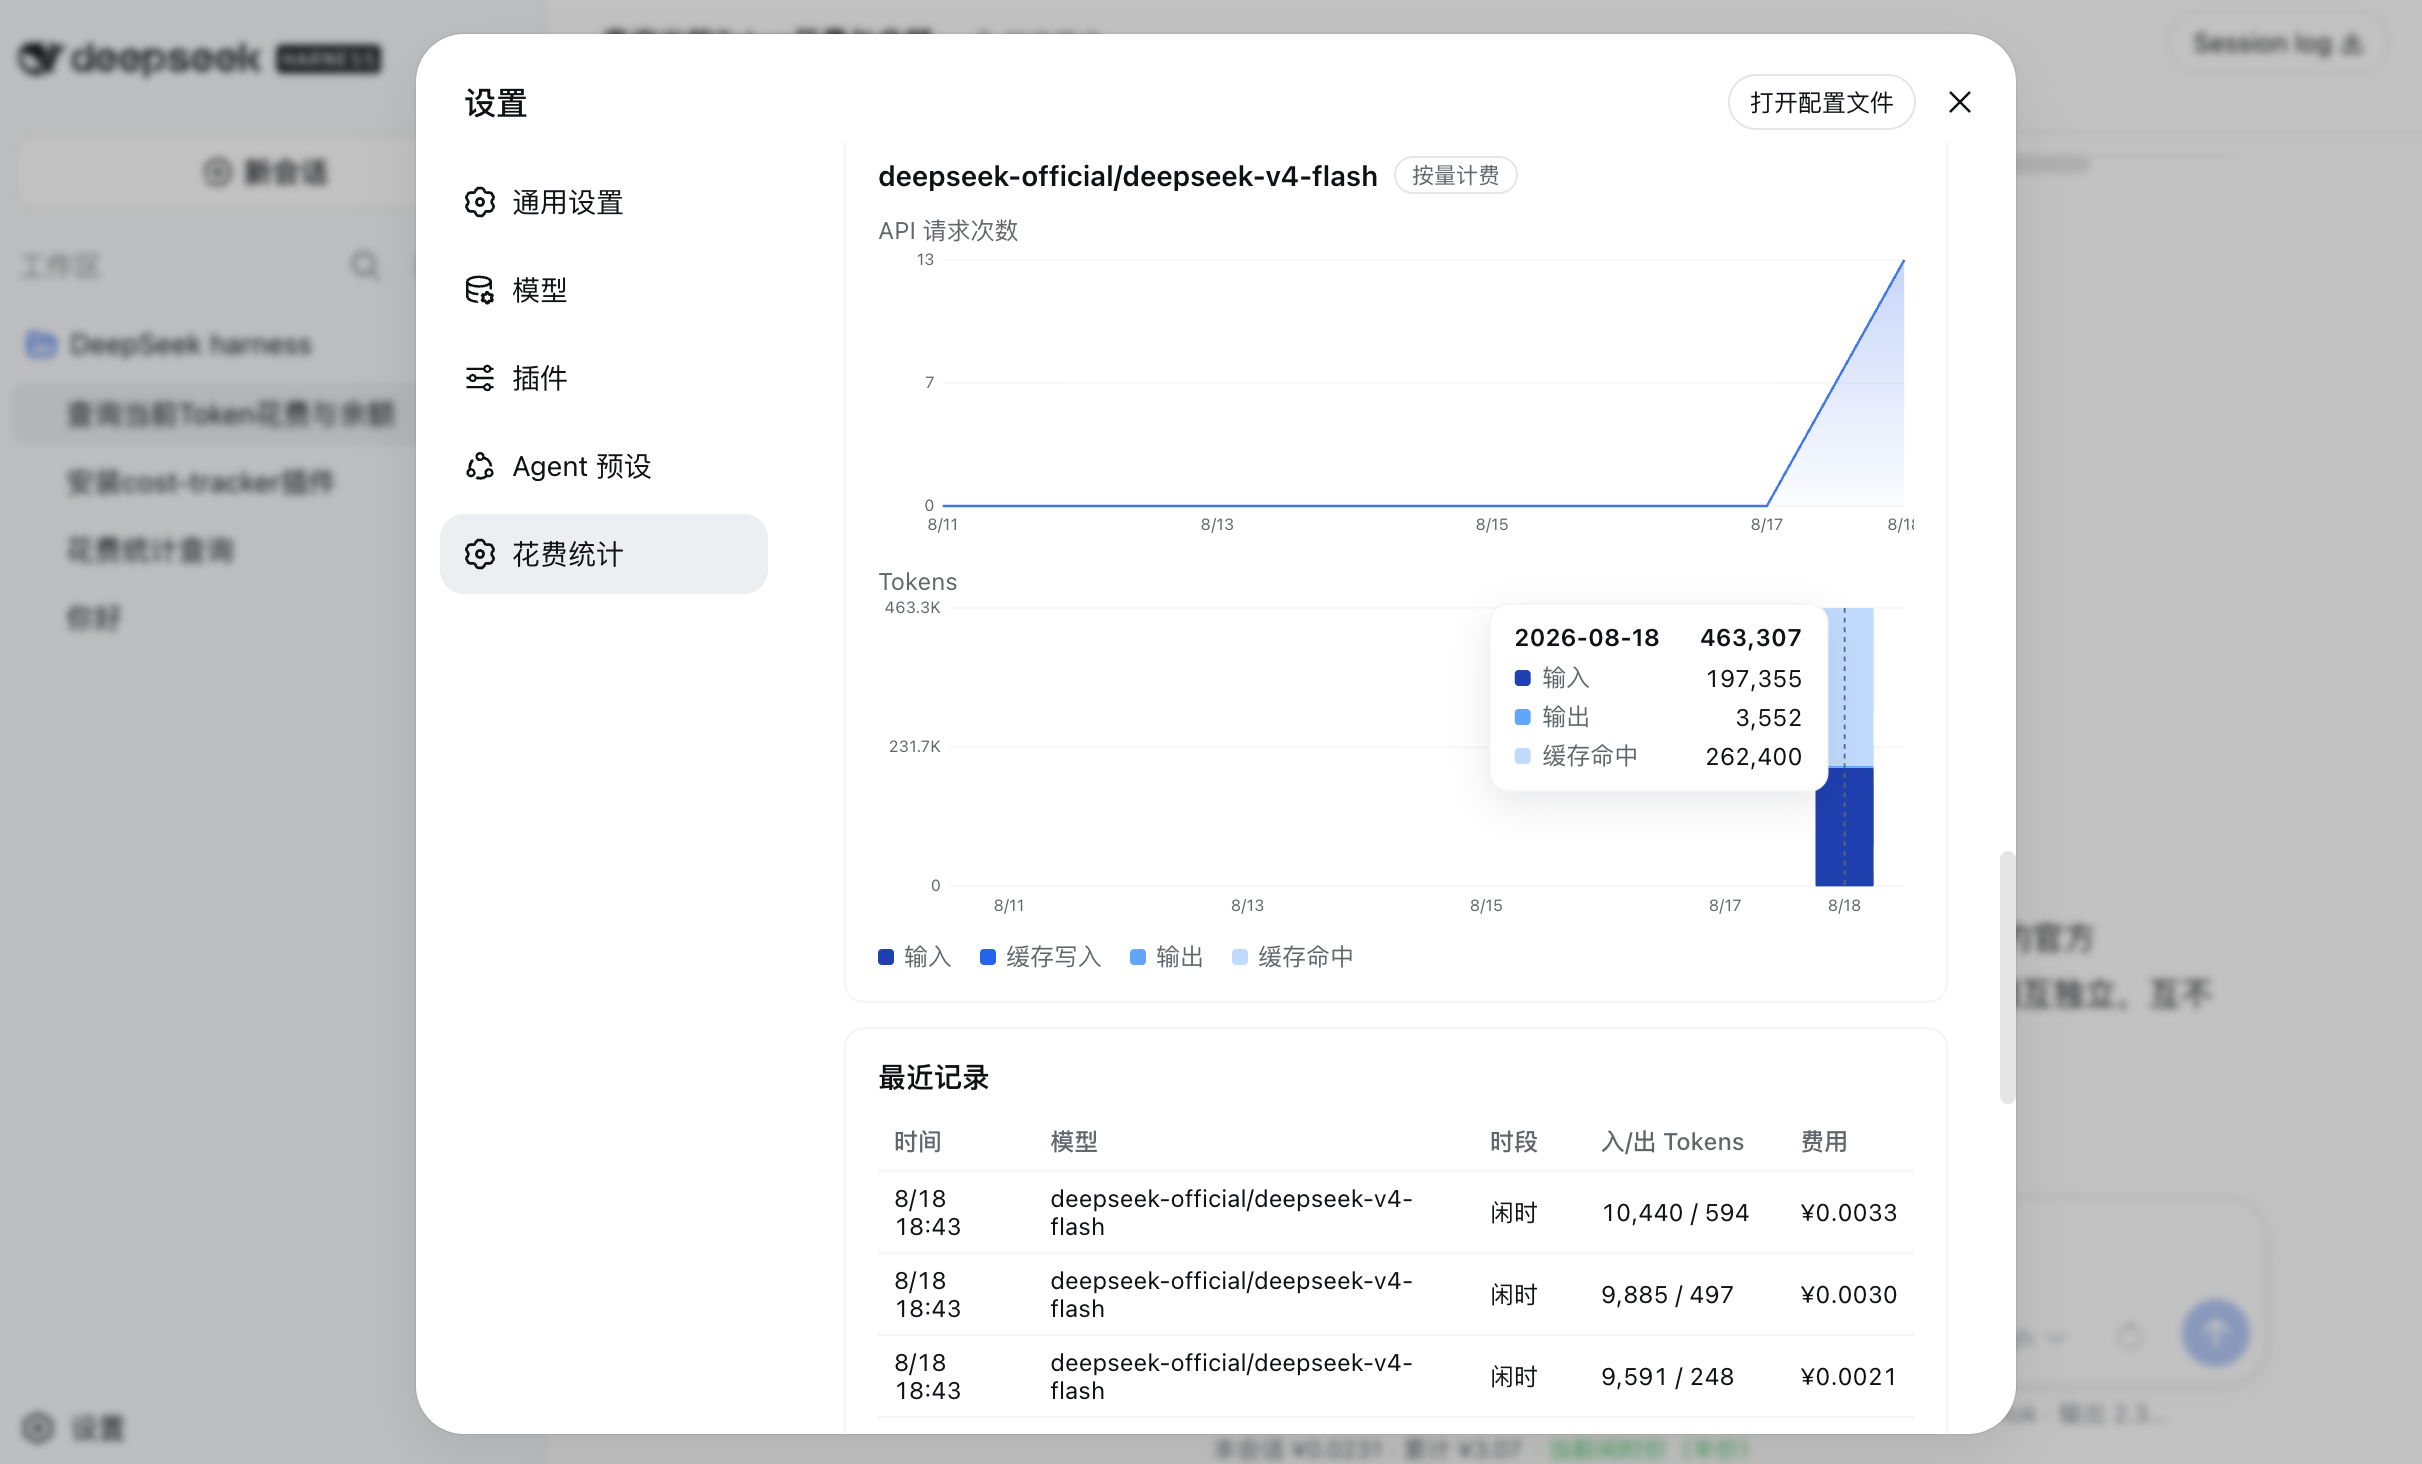Click the 缓存写入 legend color swatch

coord(988,957)
